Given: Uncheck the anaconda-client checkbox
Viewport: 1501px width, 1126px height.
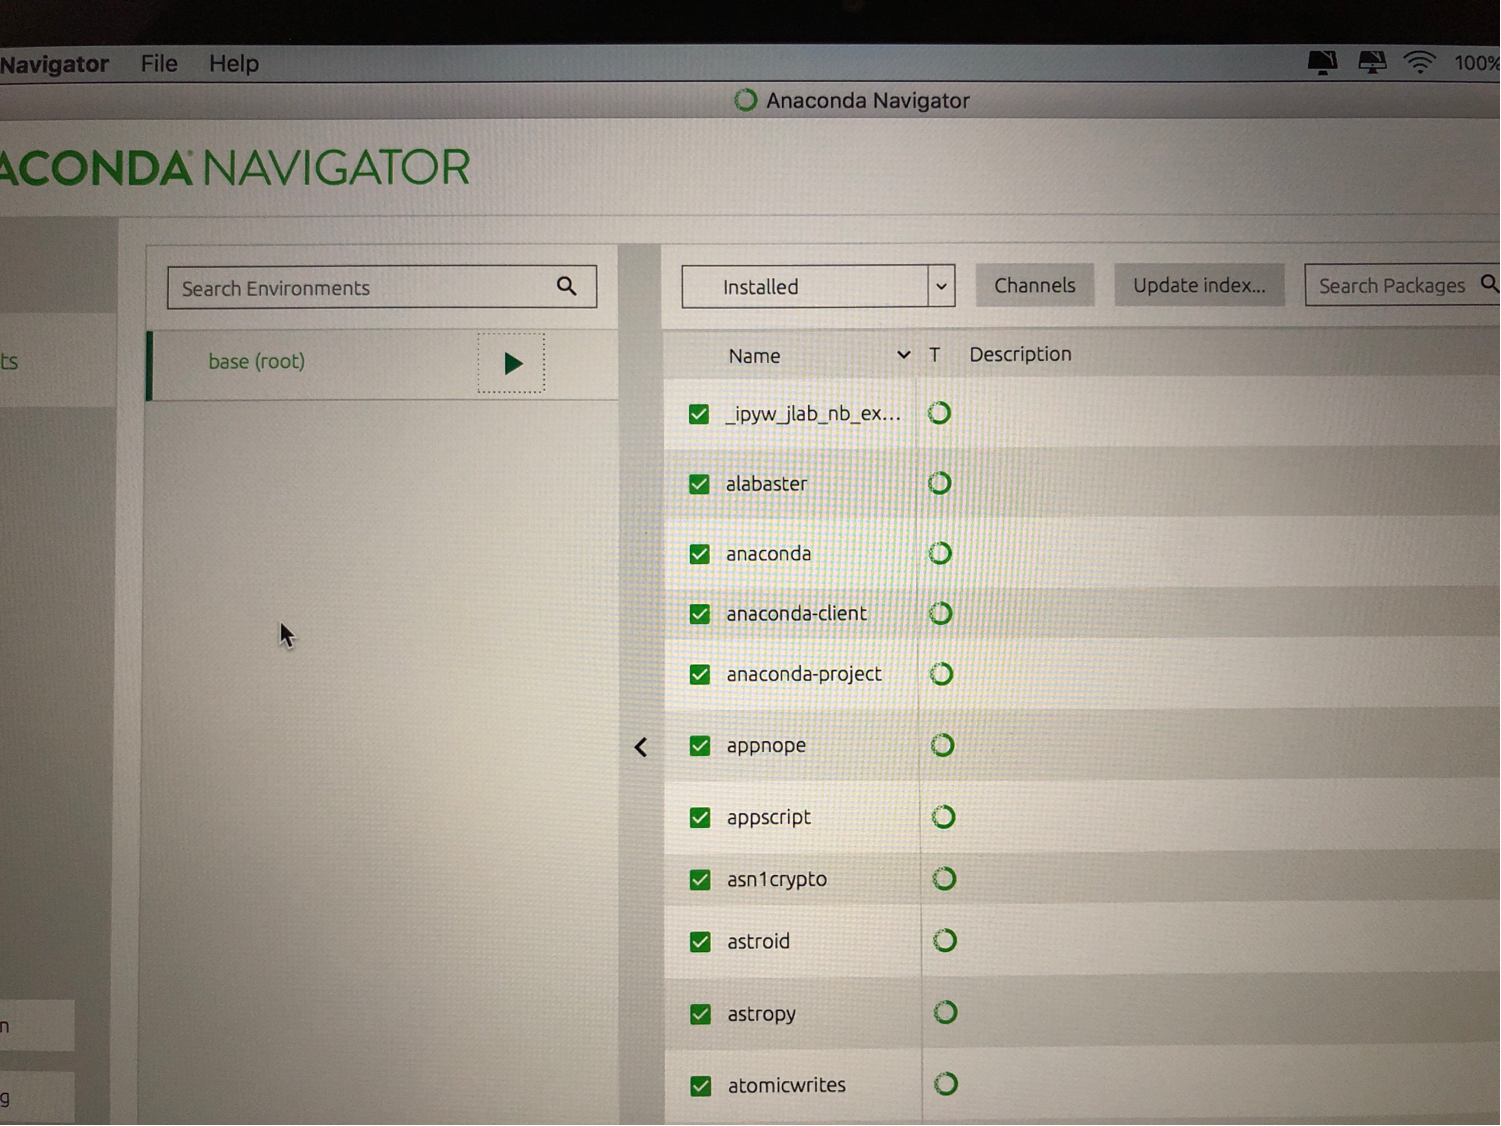Looking at the screenshot, I should [x=699, y=614].
